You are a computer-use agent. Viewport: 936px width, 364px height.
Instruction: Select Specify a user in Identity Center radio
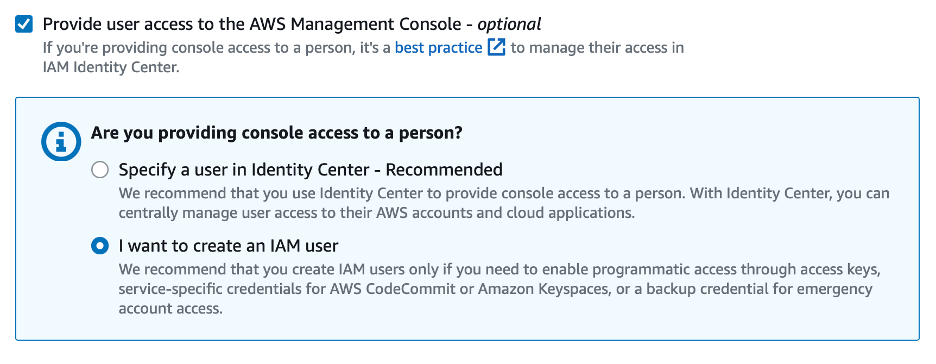coord(100,170)
